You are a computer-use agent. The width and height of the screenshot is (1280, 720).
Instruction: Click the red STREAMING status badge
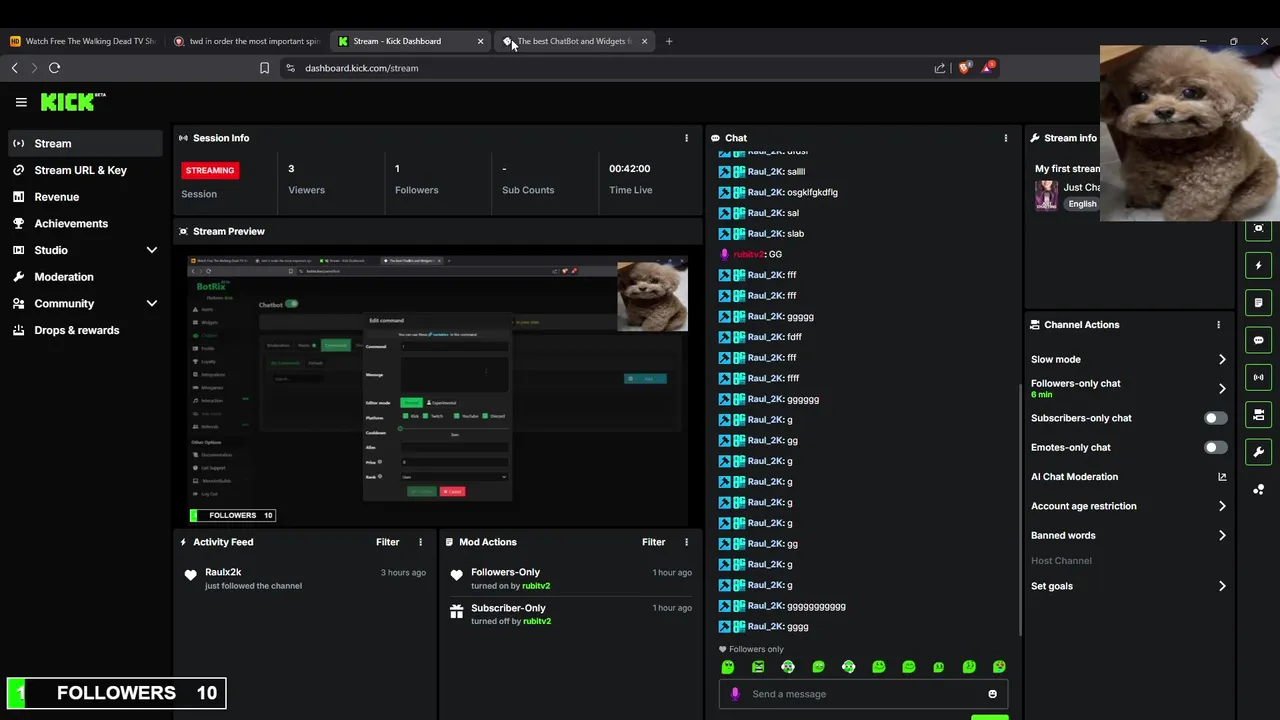[x=210, y=170]
